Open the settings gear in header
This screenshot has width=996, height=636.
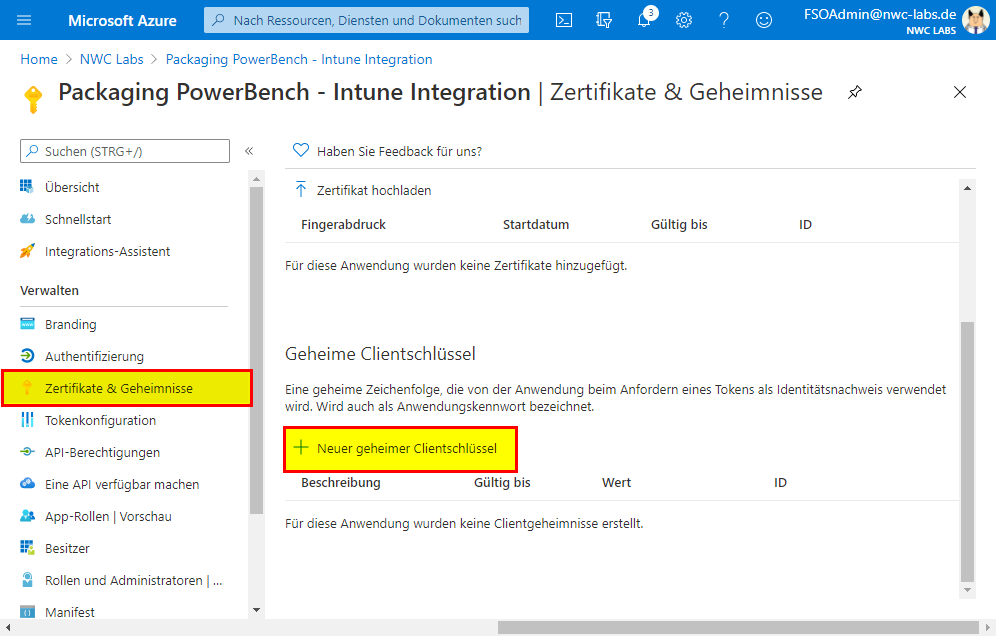coord(684,20)
